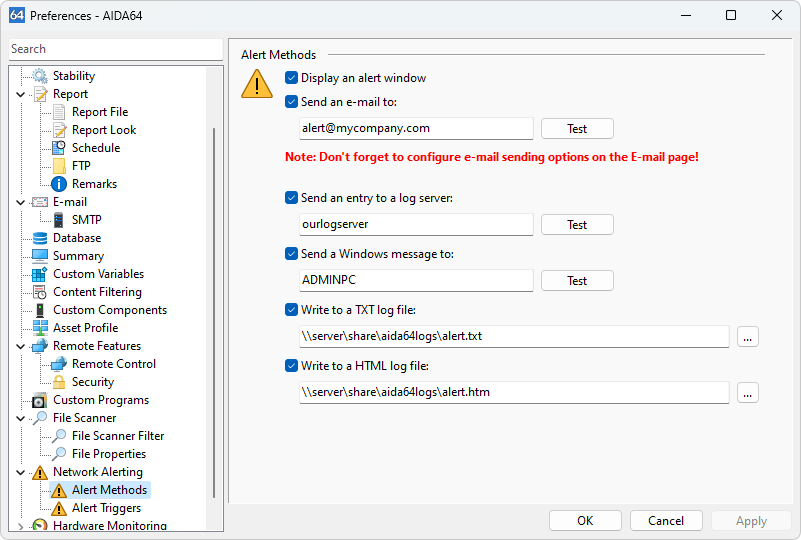The image size is (801, 540).
Task: Browse for TXT log file path
Action: pyautogui.click(x=748, y=337)
